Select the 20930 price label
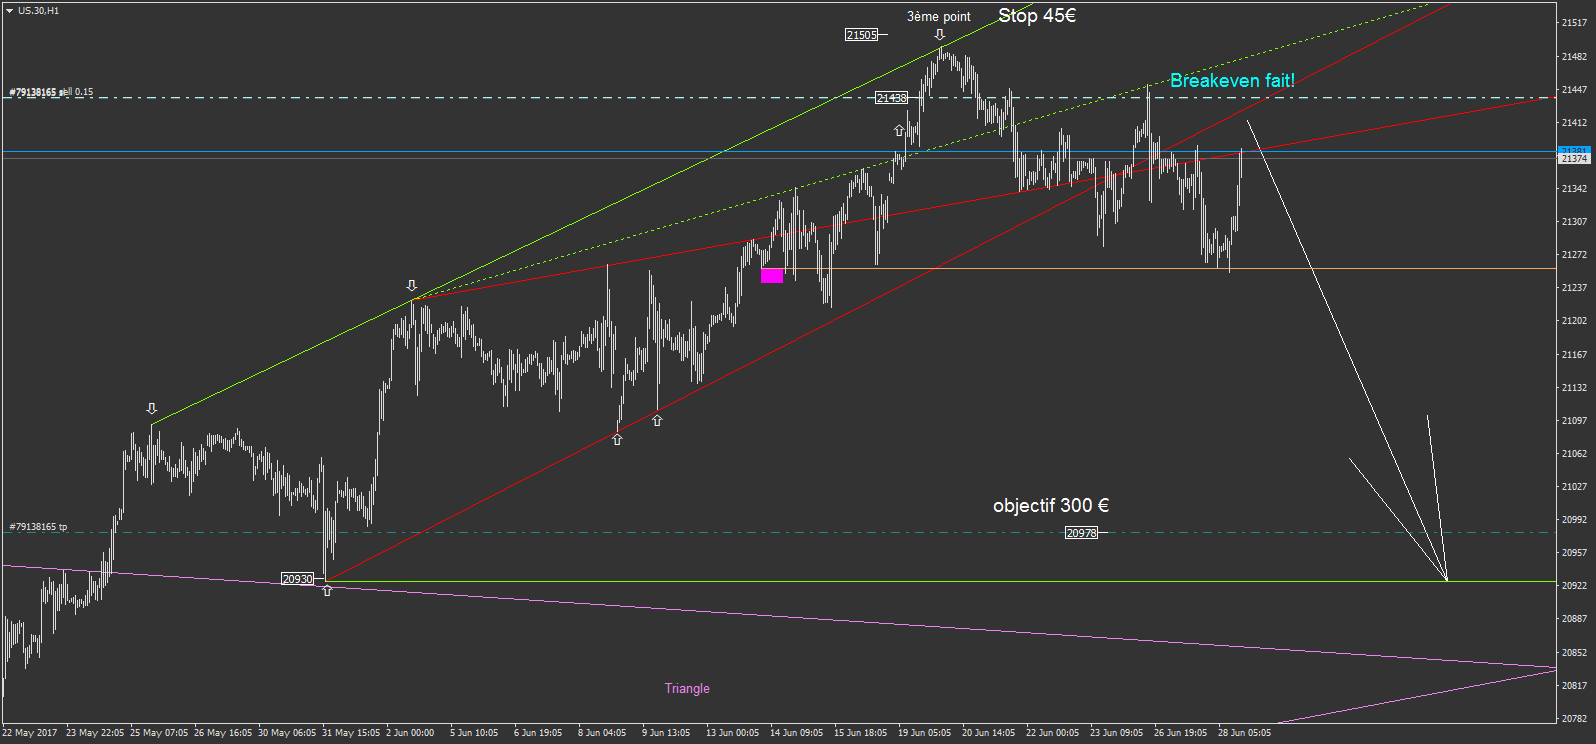Viewport: 1596px width, 744px height. pos(297,579)
